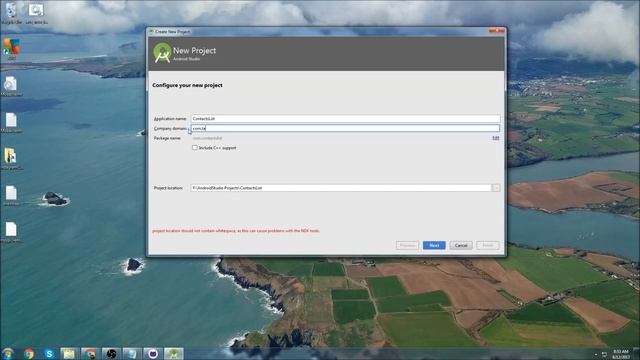Launch Chrome from pinned taskbar icon

tap(29, 354)
